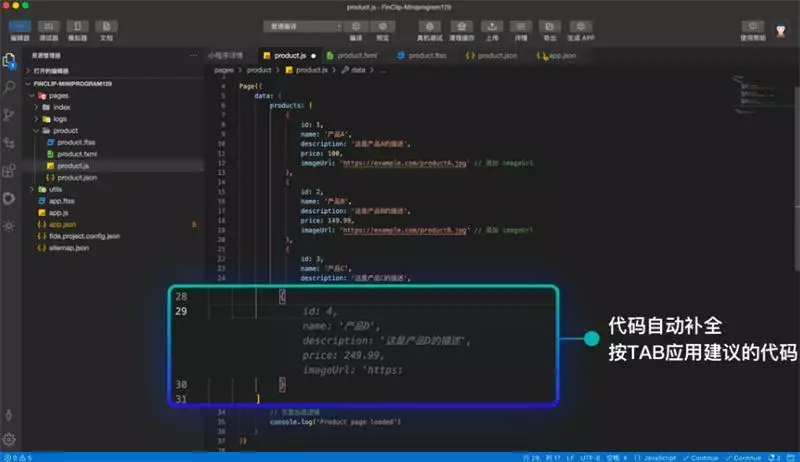Image resolution: width=800 pixels, height=462 pixels.
Task: Click the 生成 APP icon
Action: click(x=581, y=27)
